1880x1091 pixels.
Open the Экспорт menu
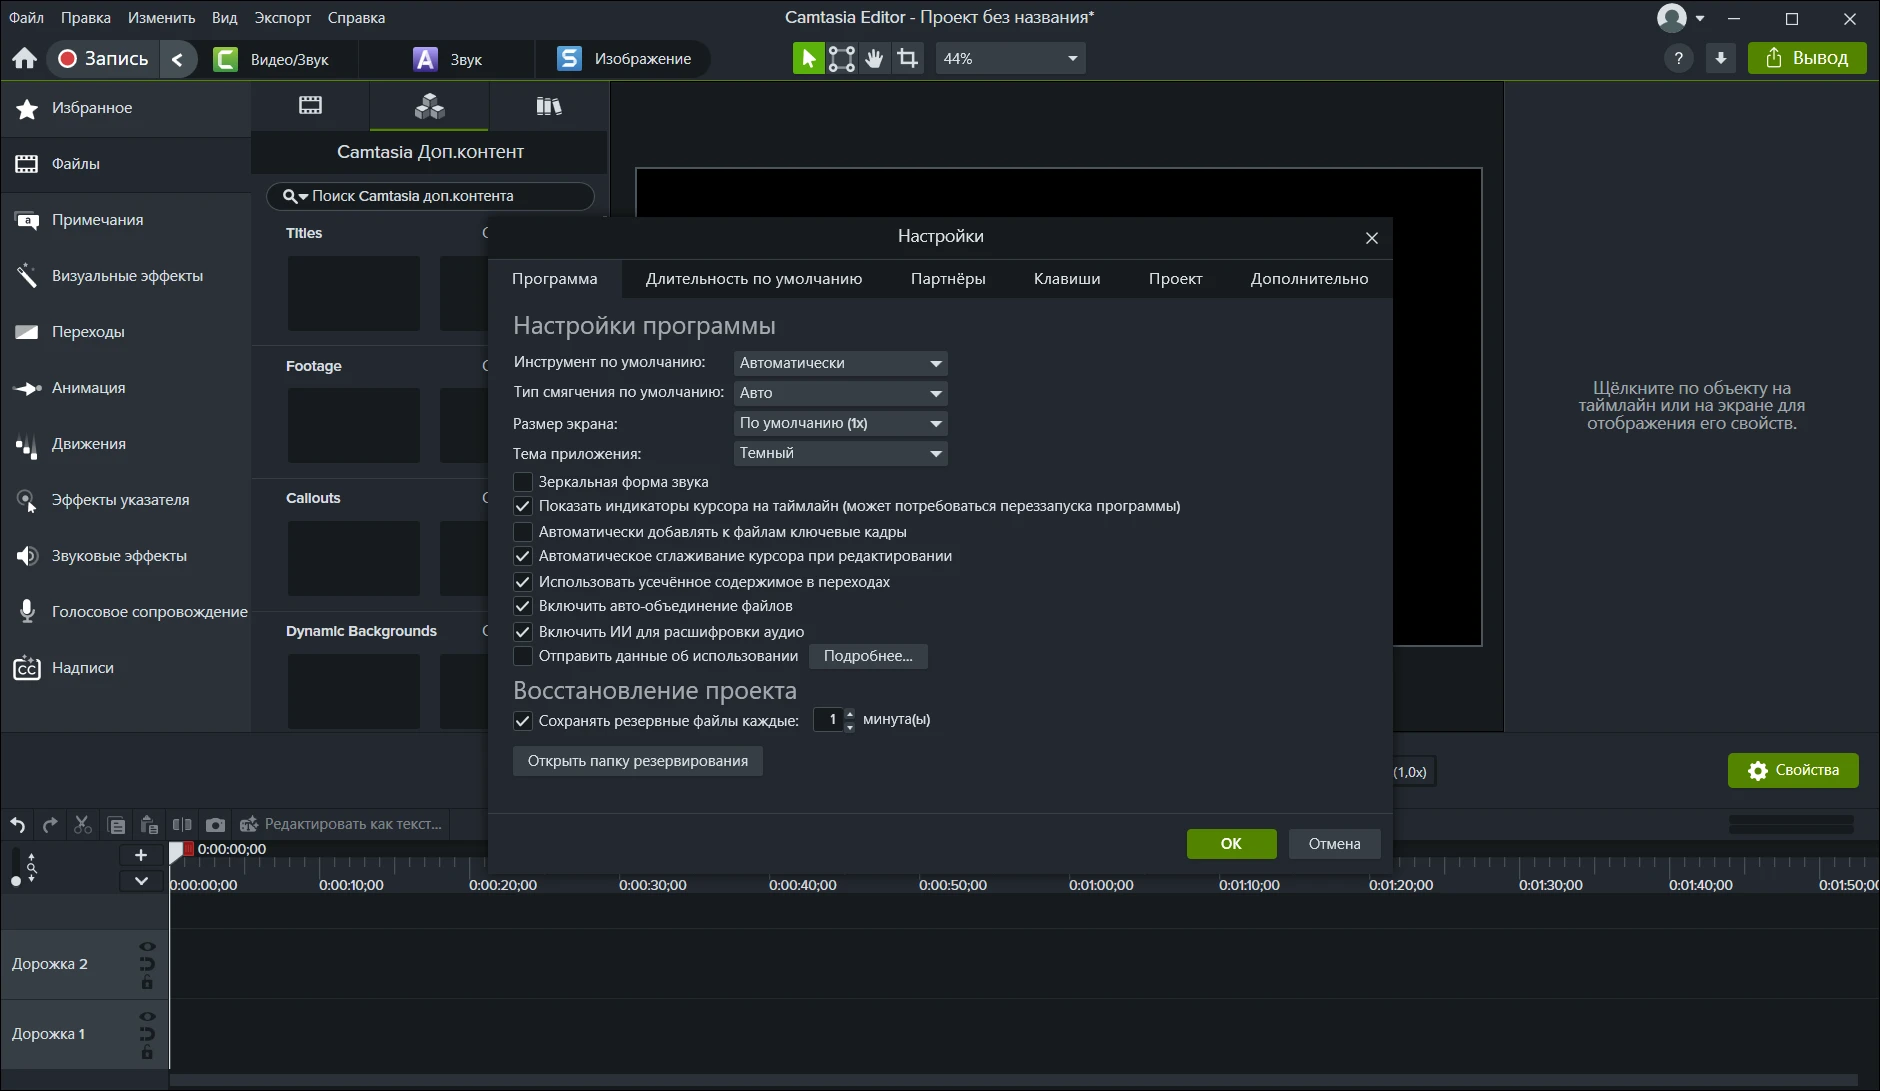(282, 18)
